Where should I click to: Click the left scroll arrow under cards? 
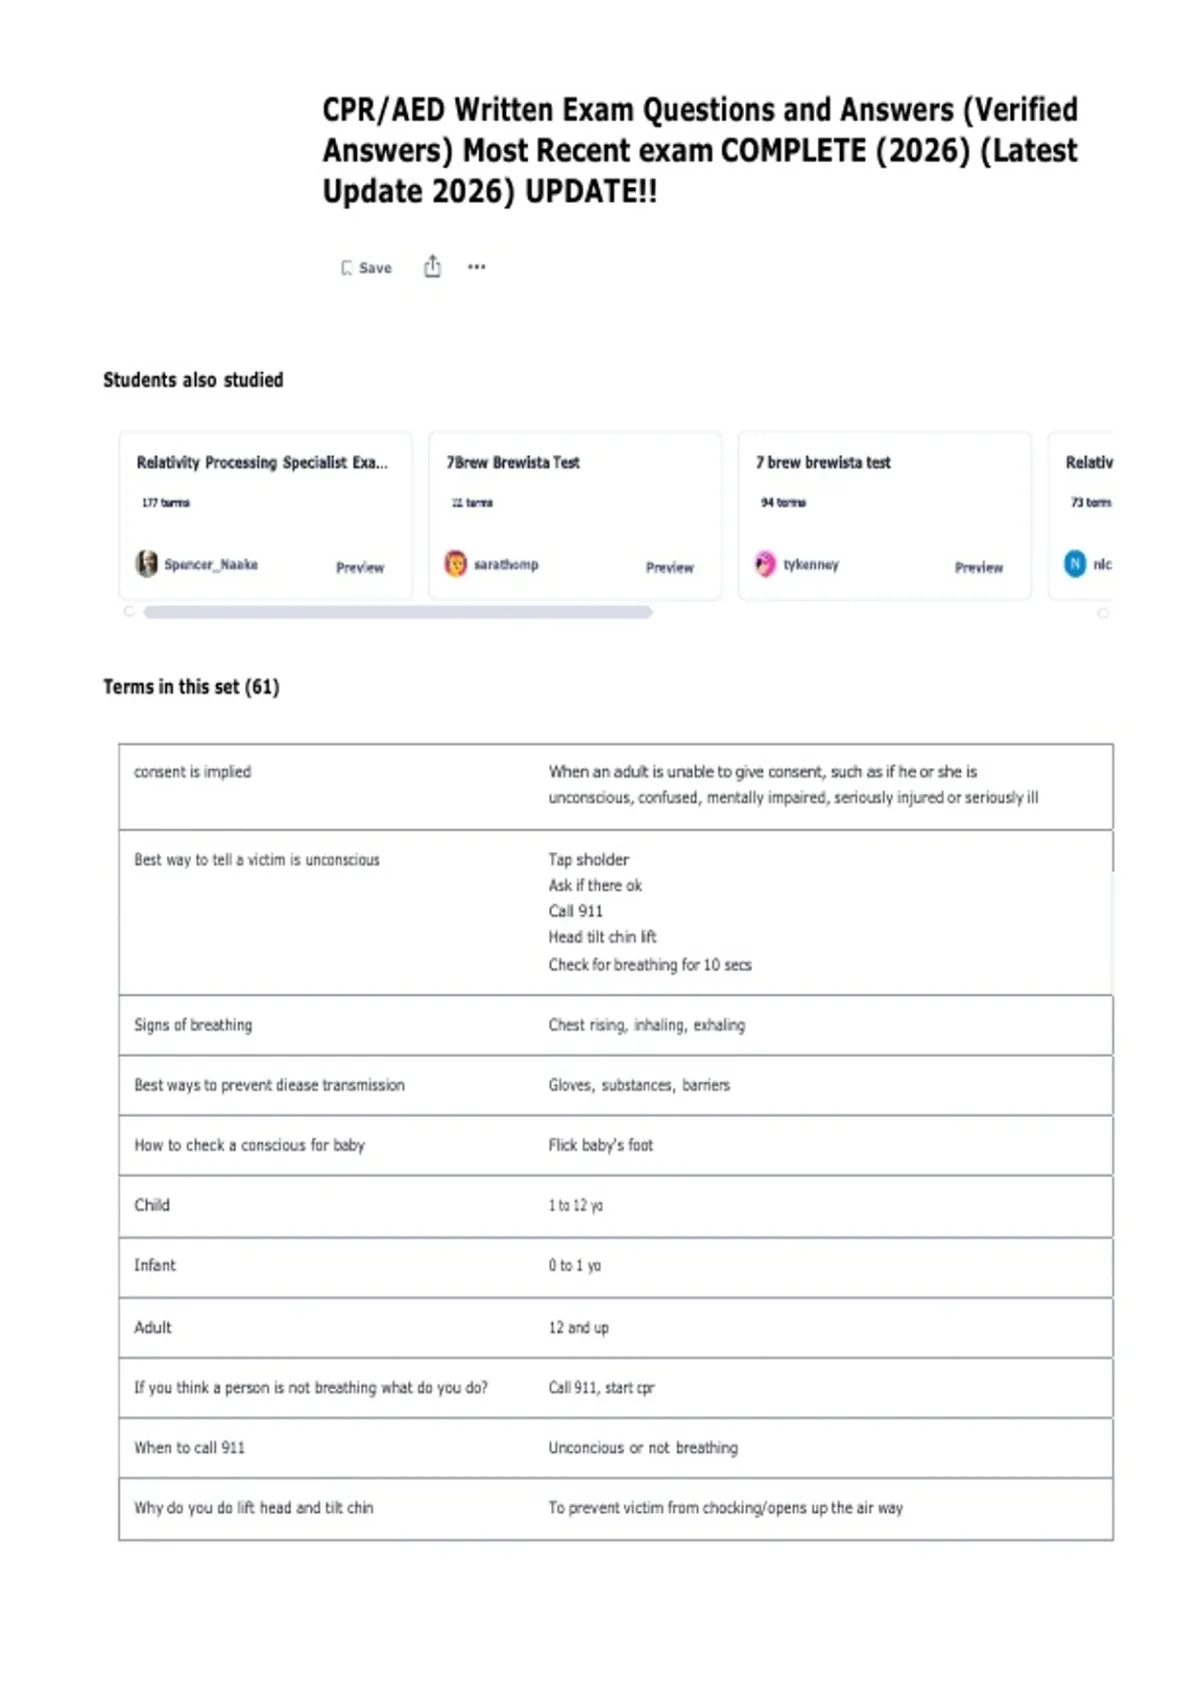point(128,612)
